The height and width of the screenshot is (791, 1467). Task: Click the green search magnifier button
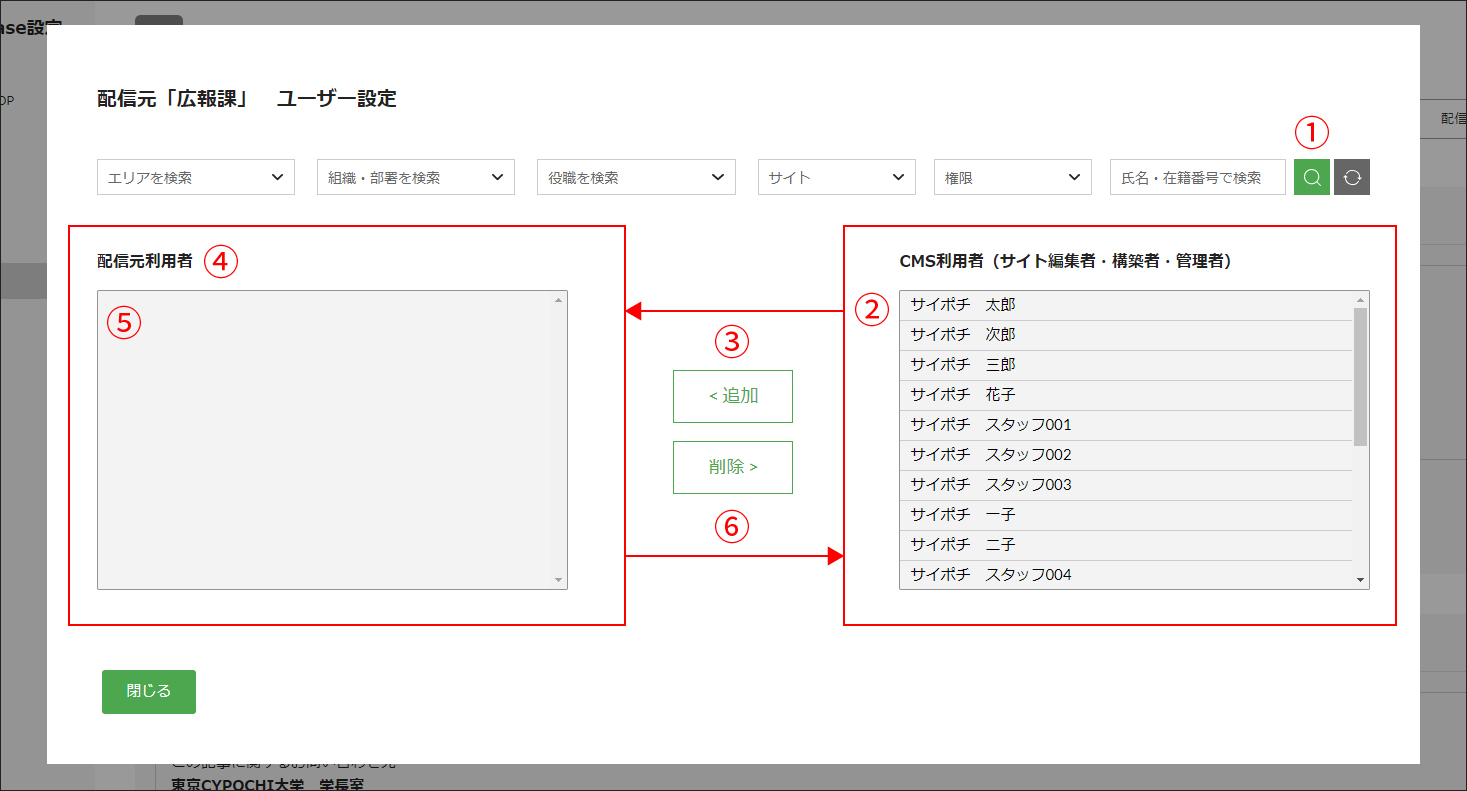(x=1312, y=177)
